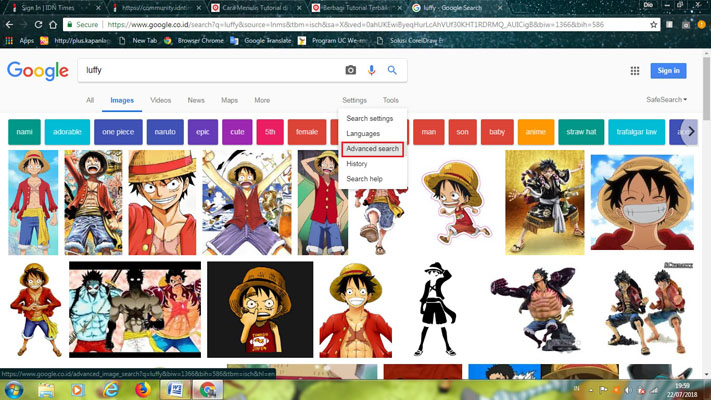Image resolution: width=711 pixels, height=400 pixels.
Task: Start voice search with microphone icon
Action: point(371,70)
